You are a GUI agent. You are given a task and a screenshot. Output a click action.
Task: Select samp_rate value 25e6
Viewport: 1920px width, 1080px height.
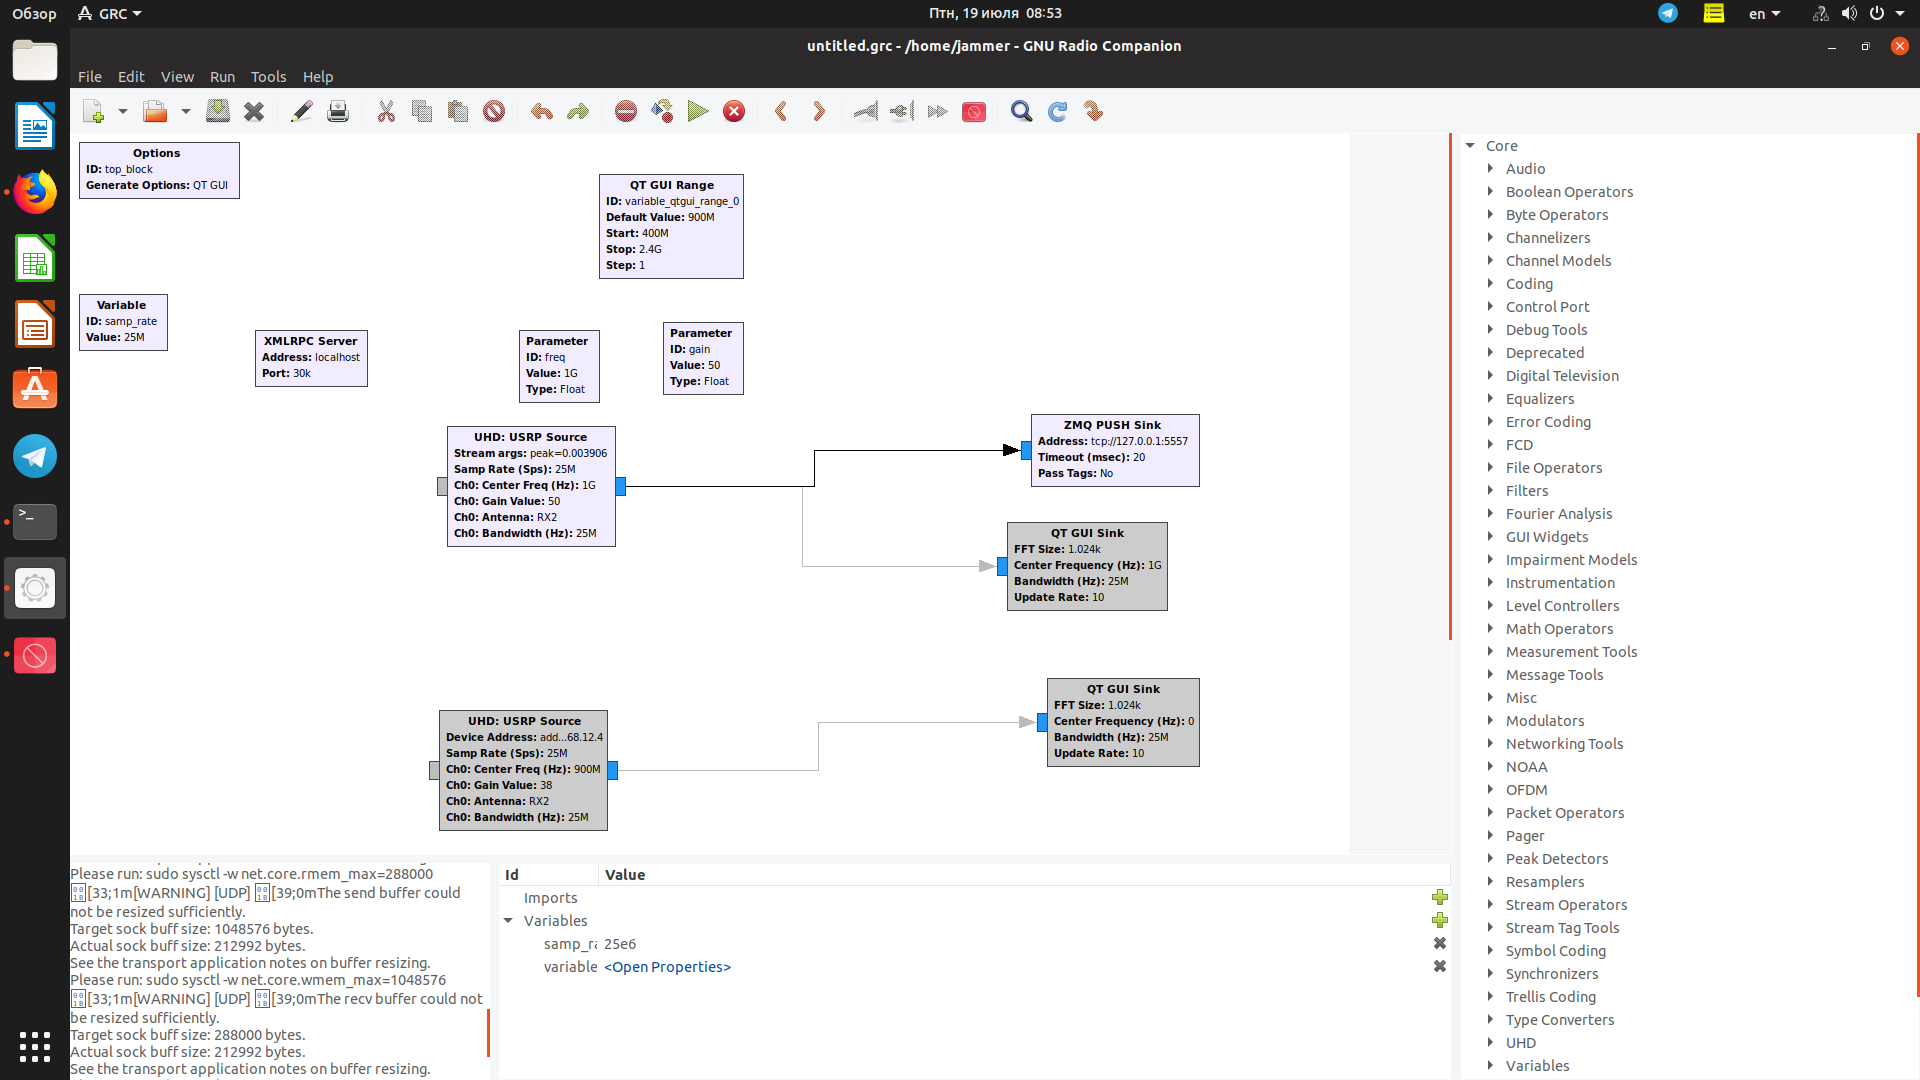coord(620,944)
